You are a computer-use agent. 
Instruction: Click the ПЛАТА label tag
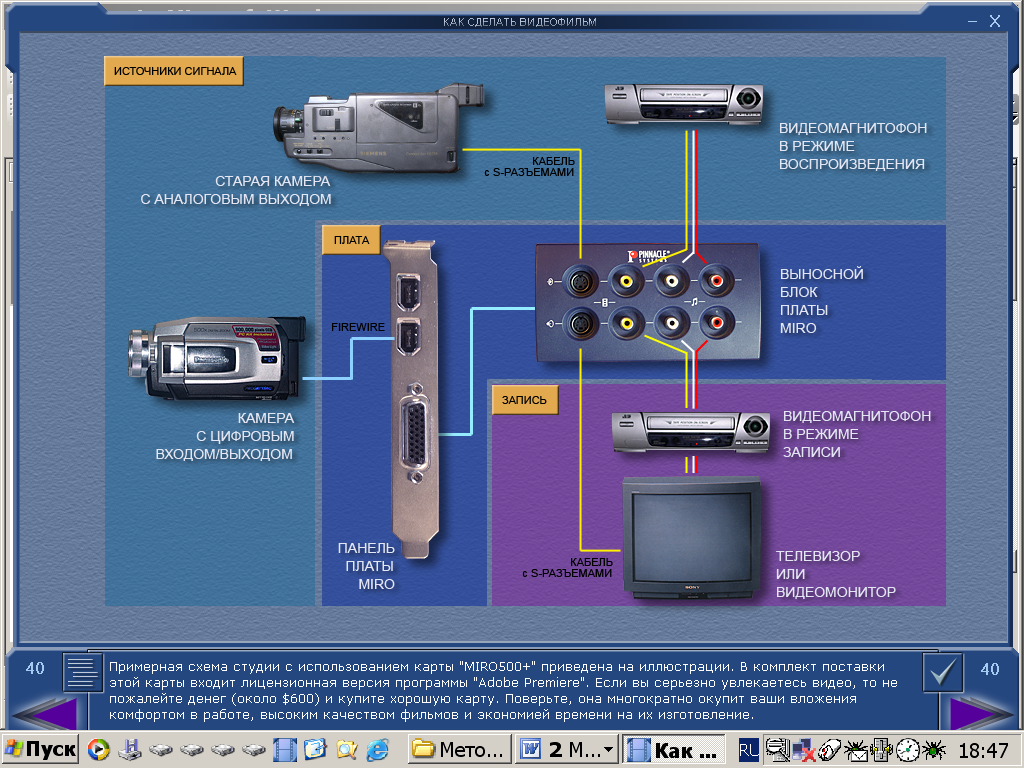click(351, 240)
